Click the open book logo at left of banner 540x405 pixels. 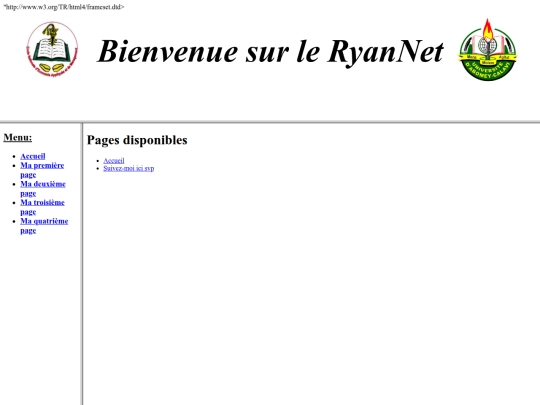tap(52, 49)
